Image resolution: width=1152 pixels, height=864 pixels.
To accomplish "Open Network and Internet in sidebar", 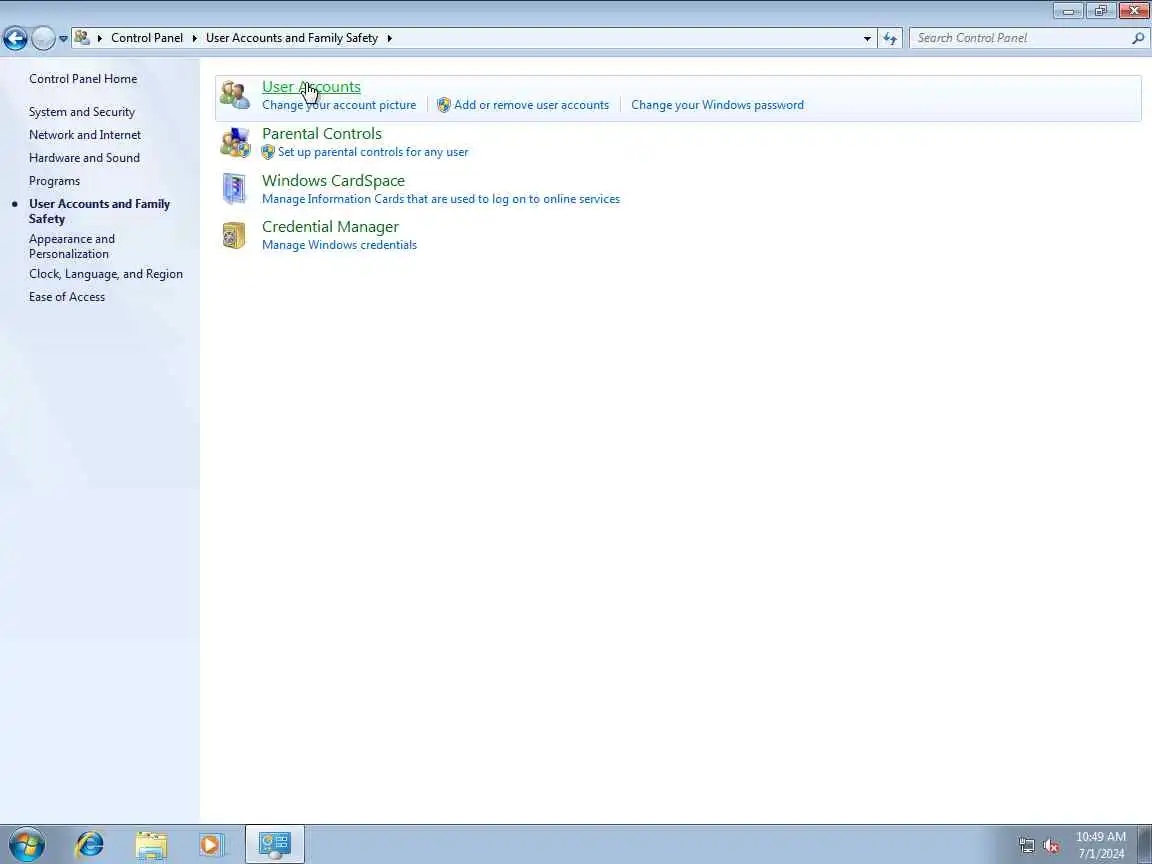I will click(x=85, y=134).
